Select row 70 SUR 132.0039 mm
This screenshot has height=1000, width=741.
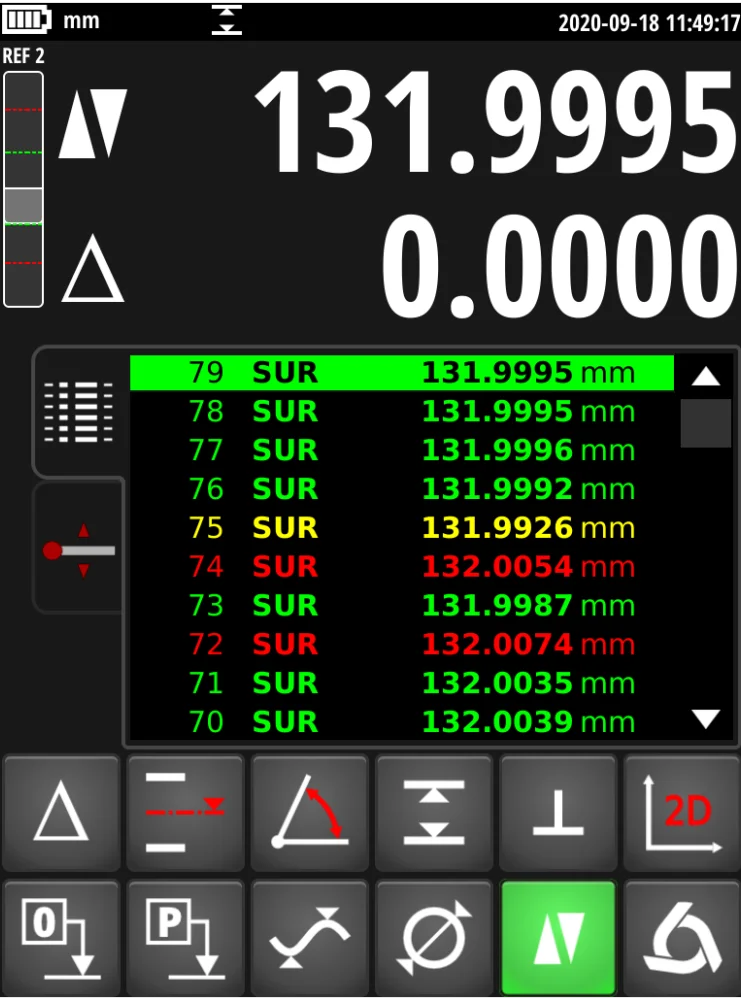(402, 722)
